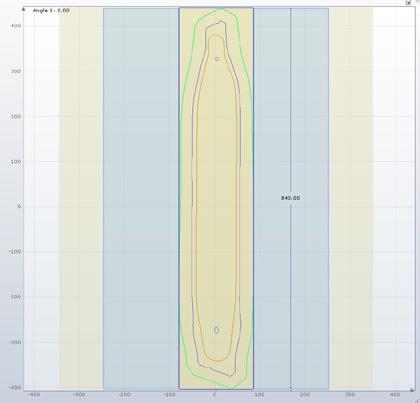
Task: Click the 0 tick label on vertical axis
Action: [19, 206]
